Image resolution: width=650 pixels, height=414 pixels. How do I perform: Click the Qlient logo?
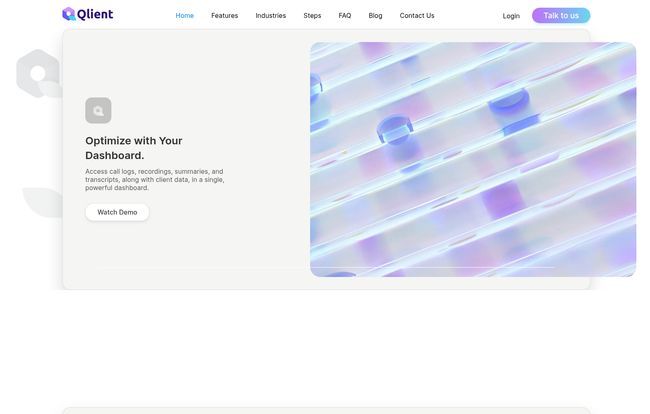(x=87, y=14)
